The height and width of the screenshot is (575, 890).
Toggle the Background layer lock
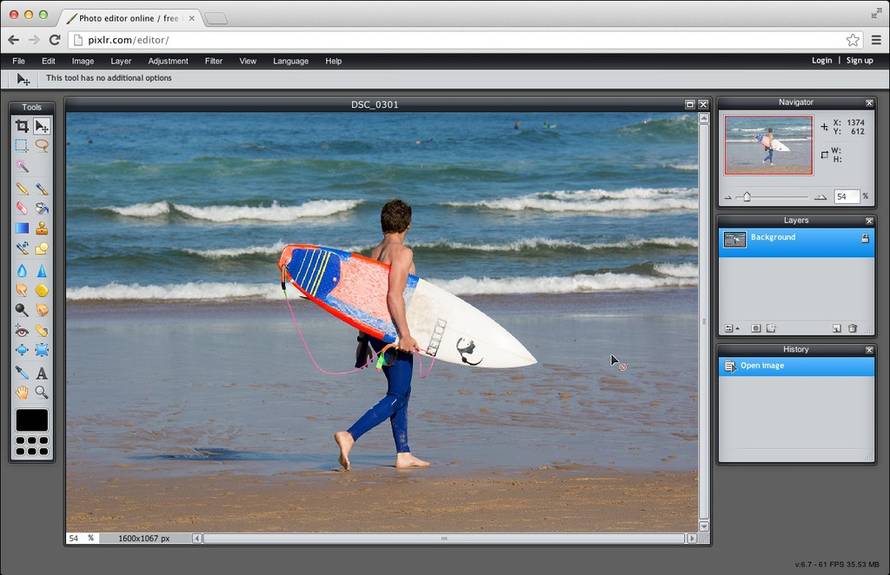(x=864, y=238)
